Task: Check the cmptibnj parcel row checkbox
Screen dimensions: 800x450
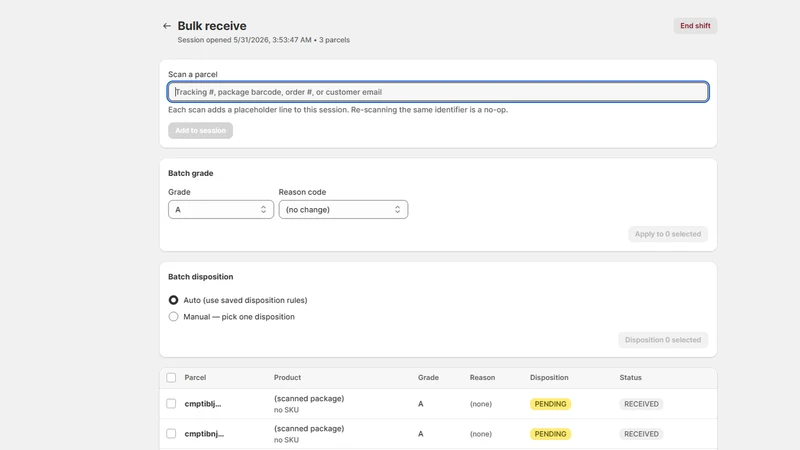Action: (x=171, y=434)
